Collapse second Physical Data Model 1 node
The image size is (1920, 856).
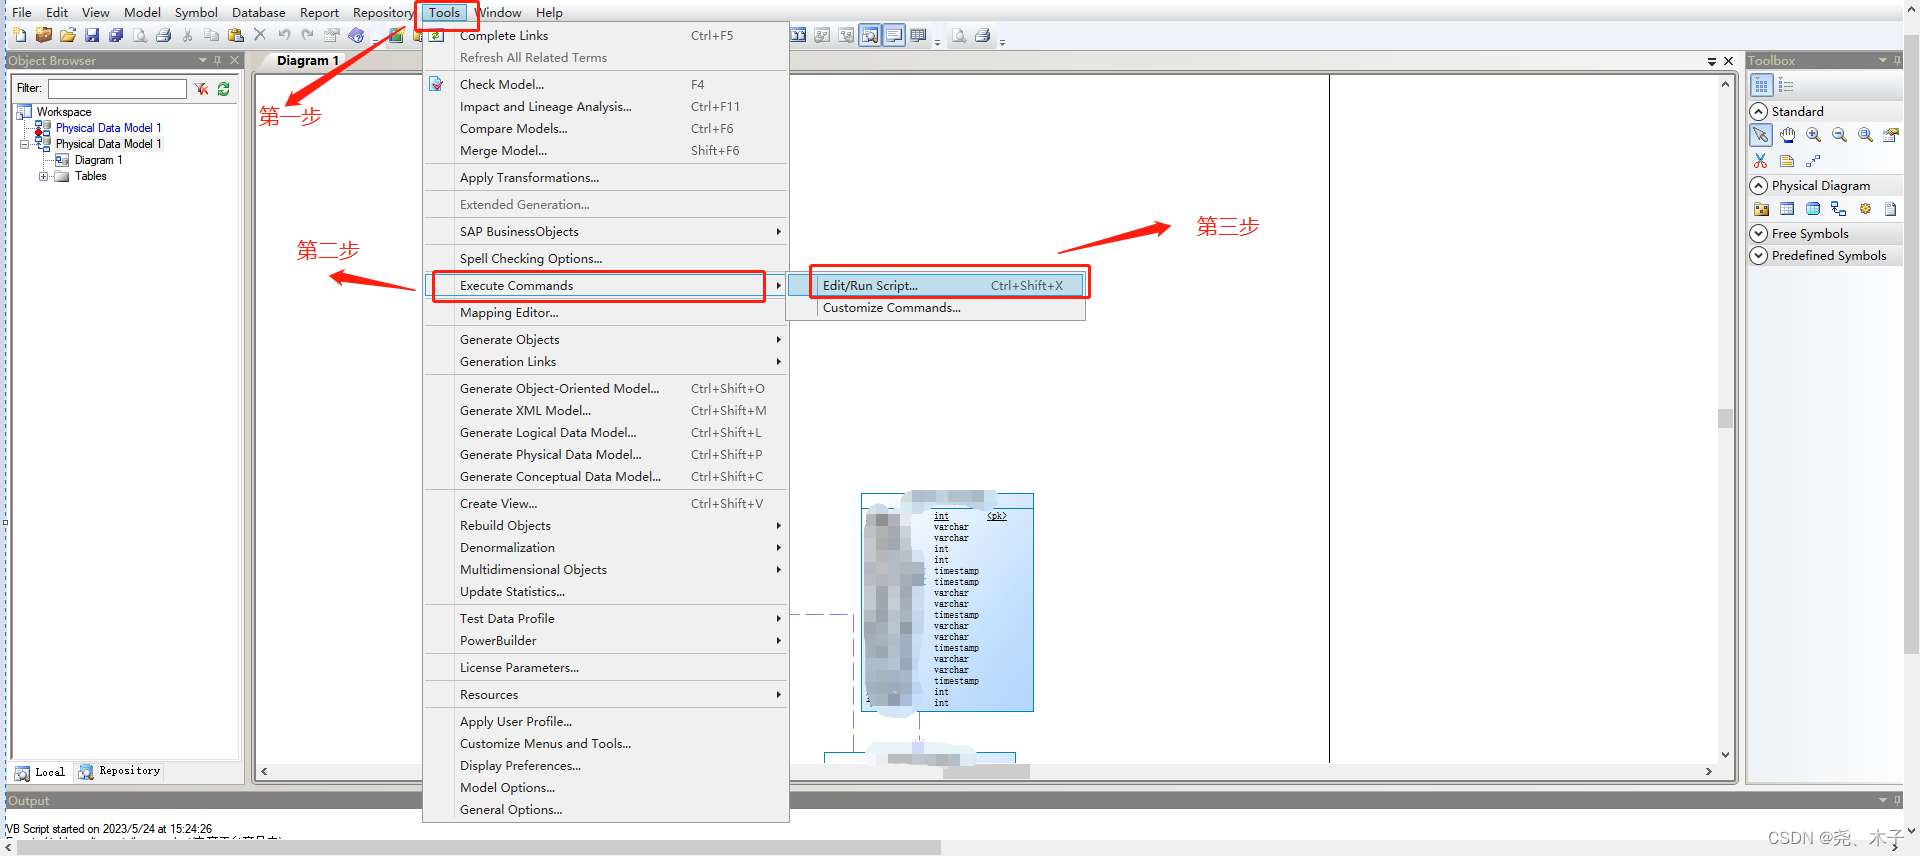(24, 144)
